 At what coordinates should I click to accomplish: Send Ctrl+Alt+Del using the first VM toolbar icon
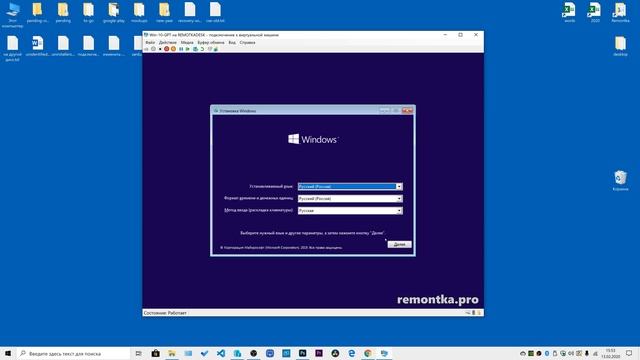(146, 49)
